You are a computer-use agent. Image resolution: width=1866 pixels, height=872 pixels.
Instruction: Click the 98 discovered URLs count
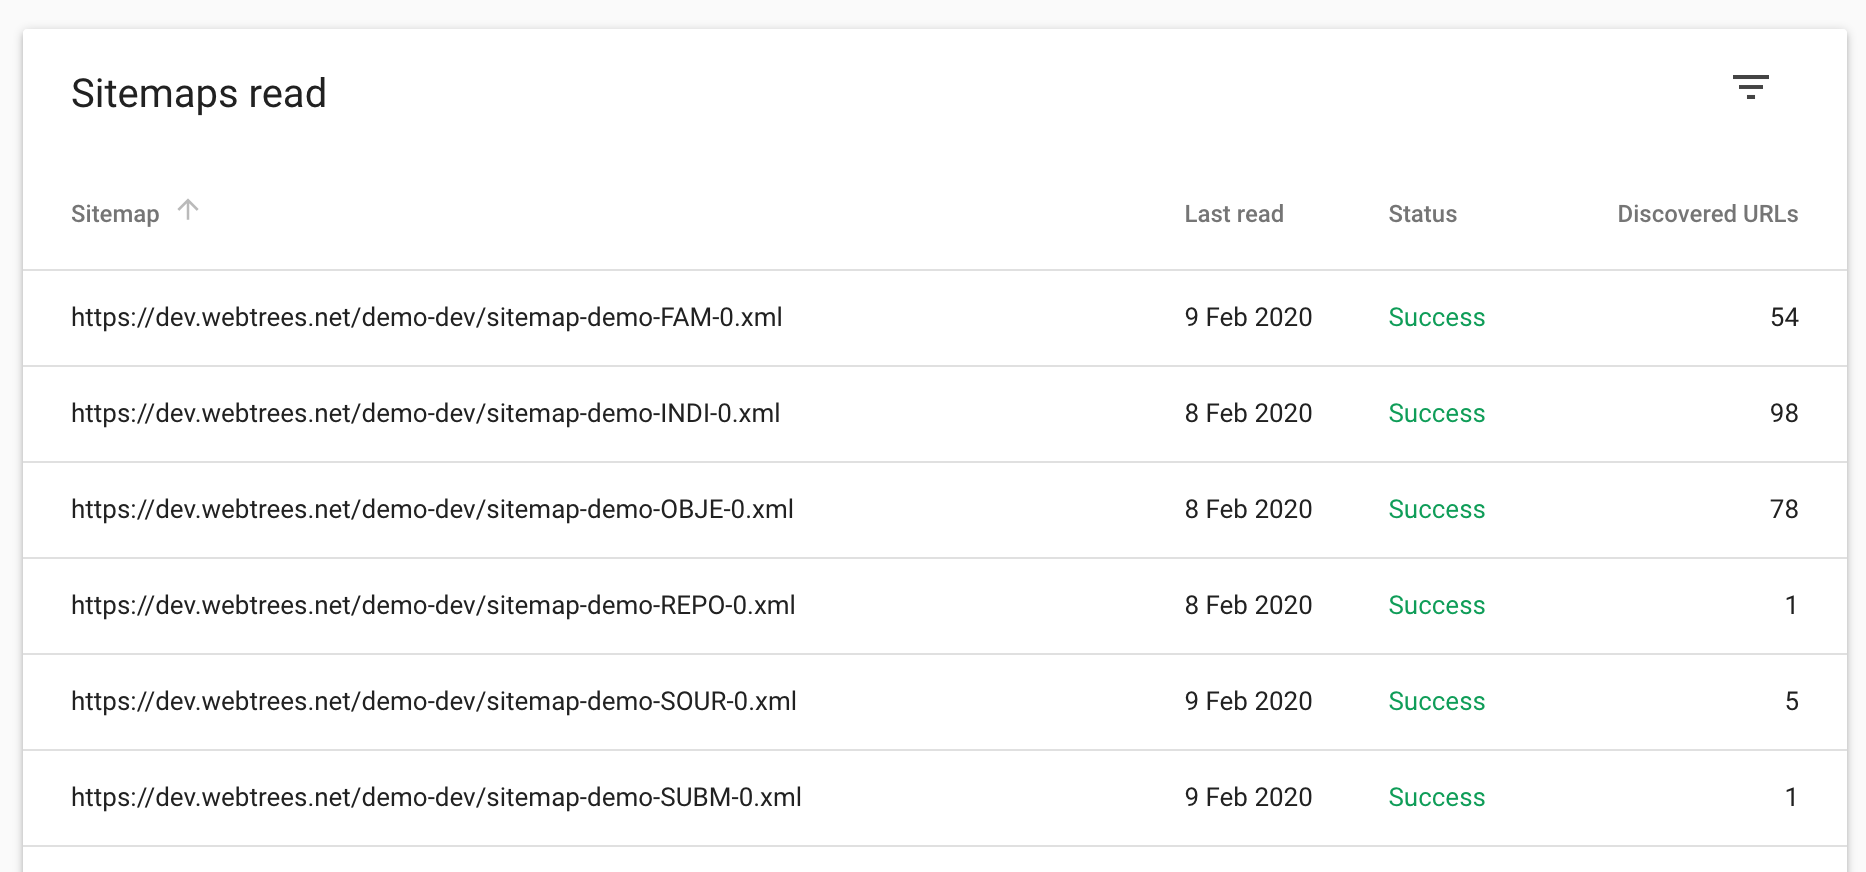[1783, 414]
